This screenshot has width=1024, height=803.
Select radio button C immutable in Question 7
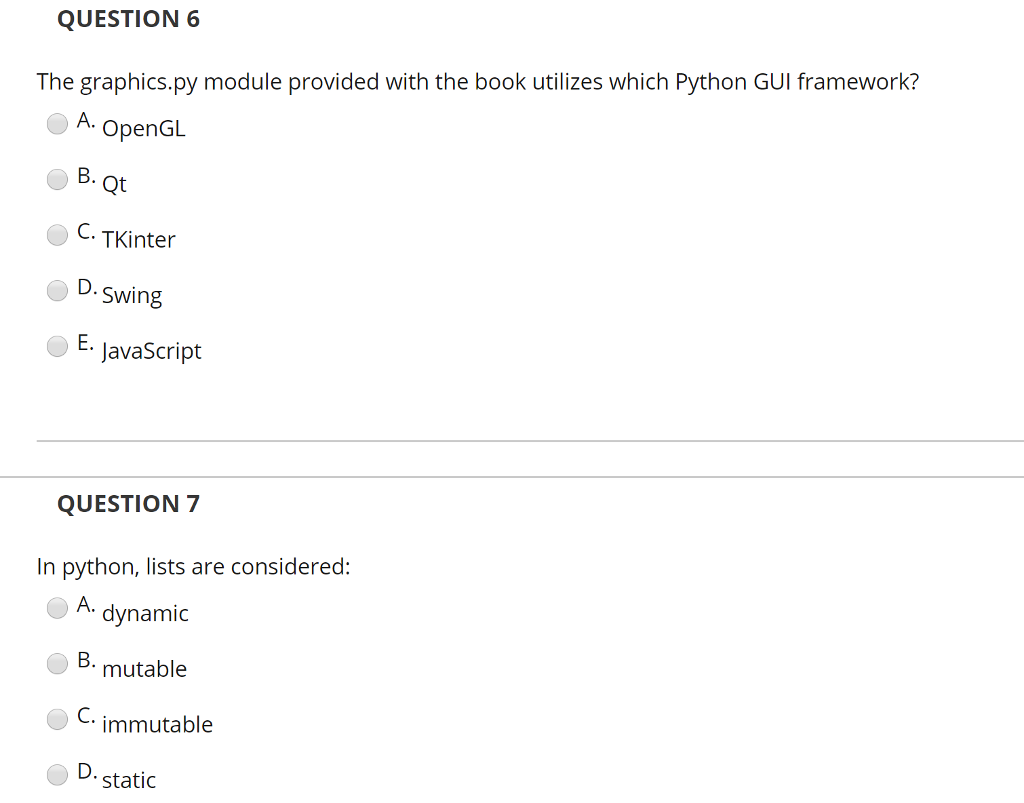[x=57, y=719]
